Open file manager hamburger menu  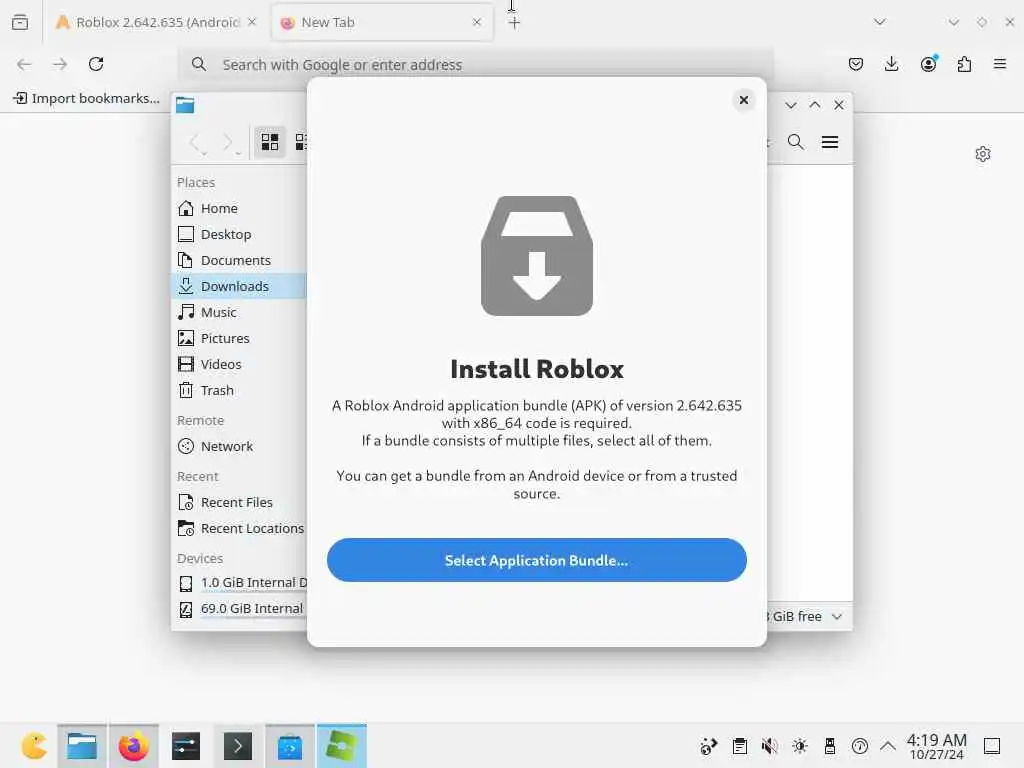[829, 142]
